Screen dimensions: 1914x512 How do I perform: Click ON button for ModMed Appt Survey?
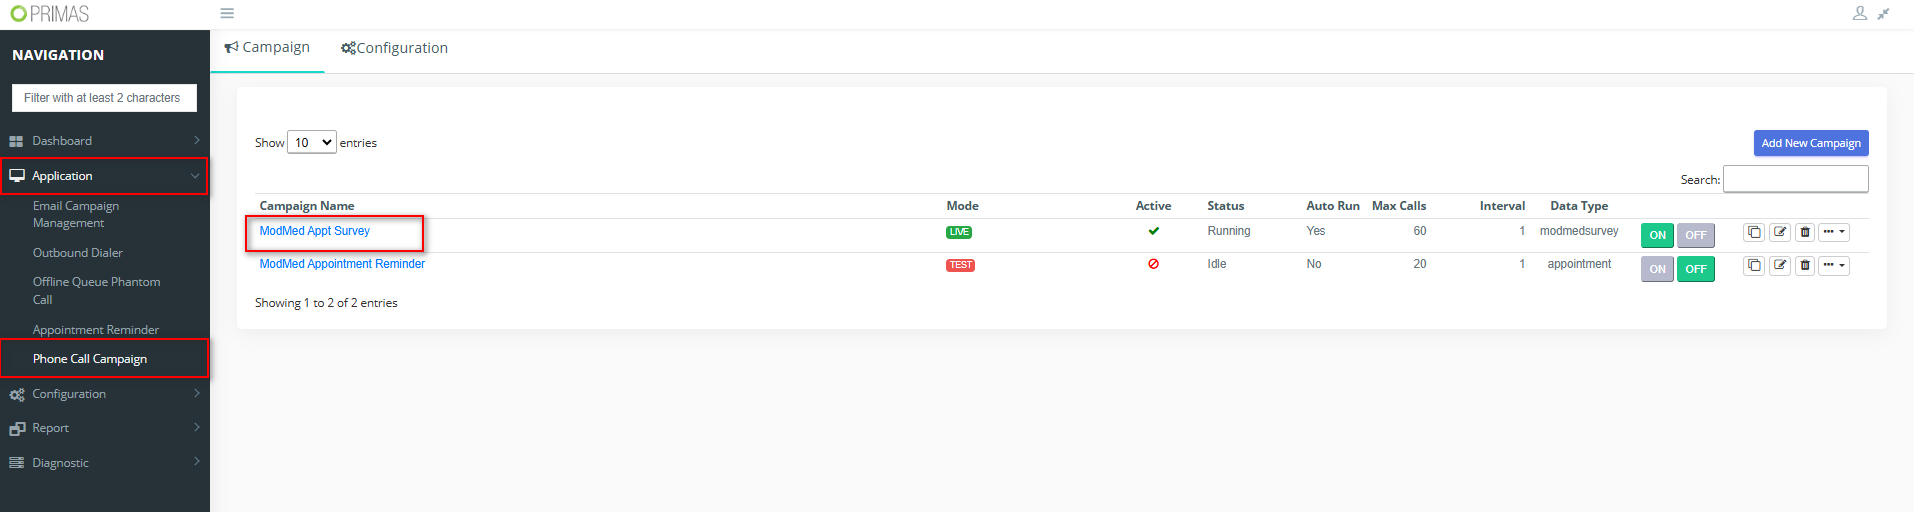coord(1657,235)
